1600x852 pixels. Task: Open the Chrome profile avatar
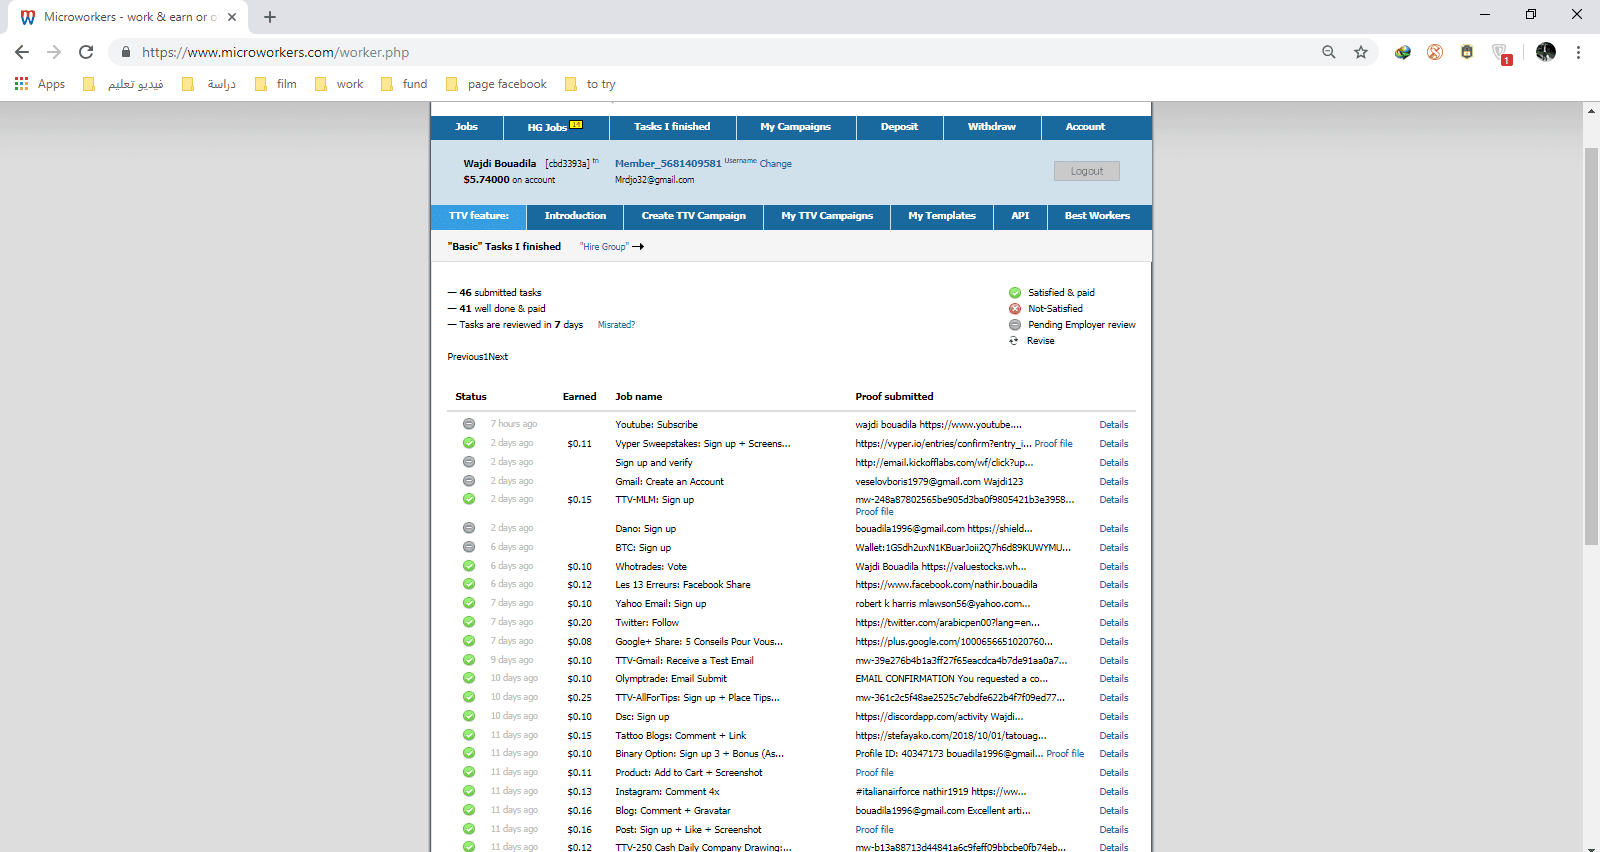(x=1546, y=52)
